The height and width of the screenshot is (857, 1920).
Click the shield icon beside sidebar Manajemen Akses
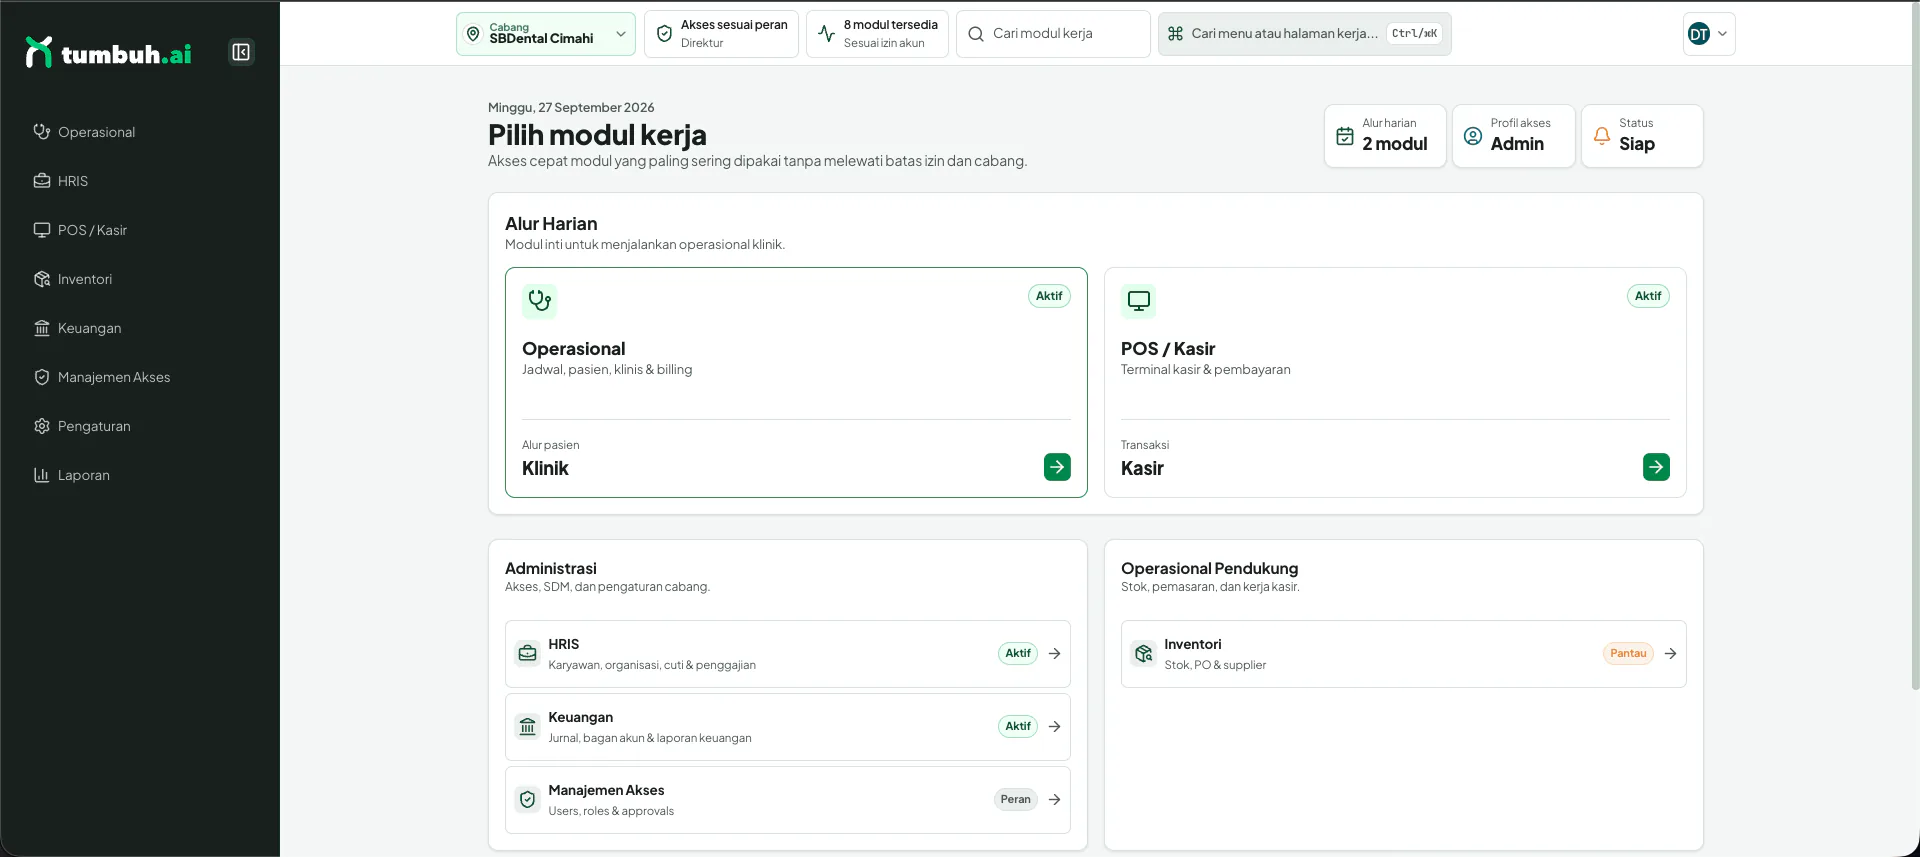(42, 377)
